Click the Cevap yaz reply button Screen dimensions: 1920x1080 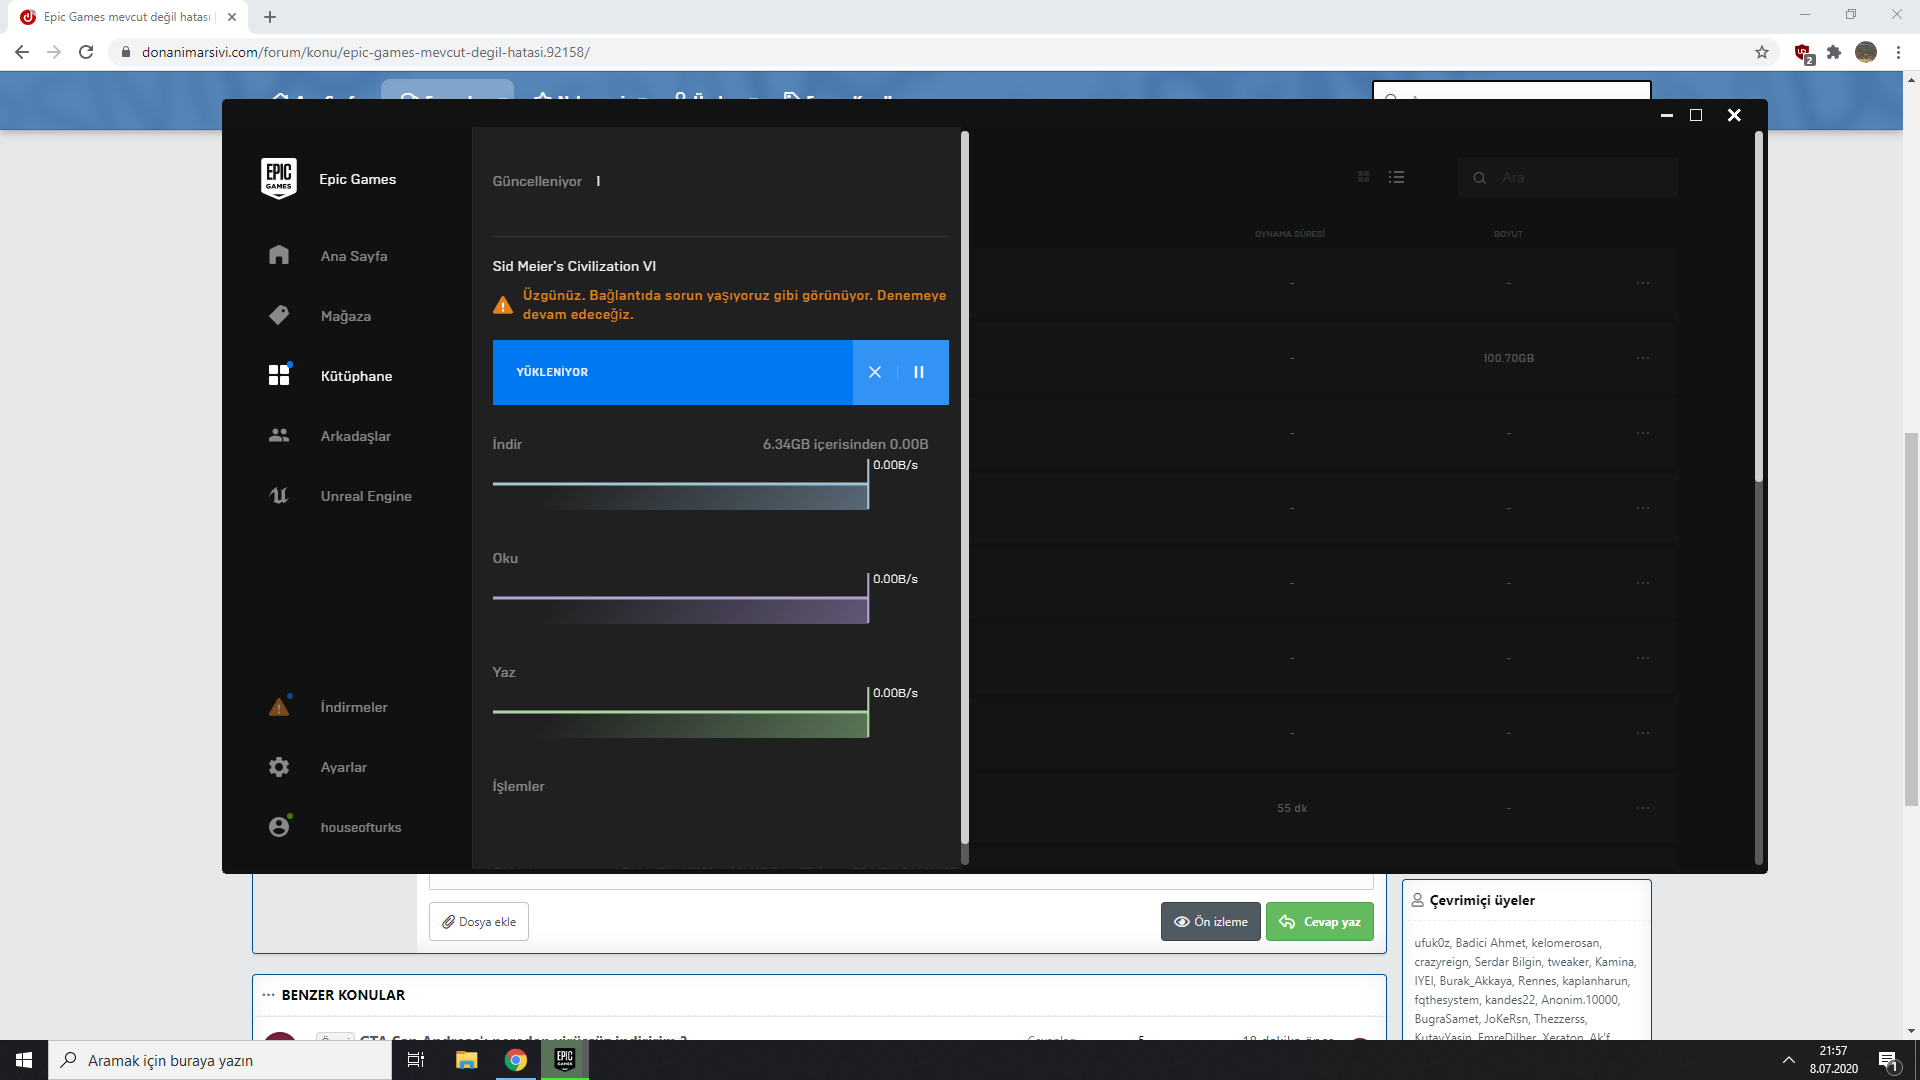click(1320, 922)
